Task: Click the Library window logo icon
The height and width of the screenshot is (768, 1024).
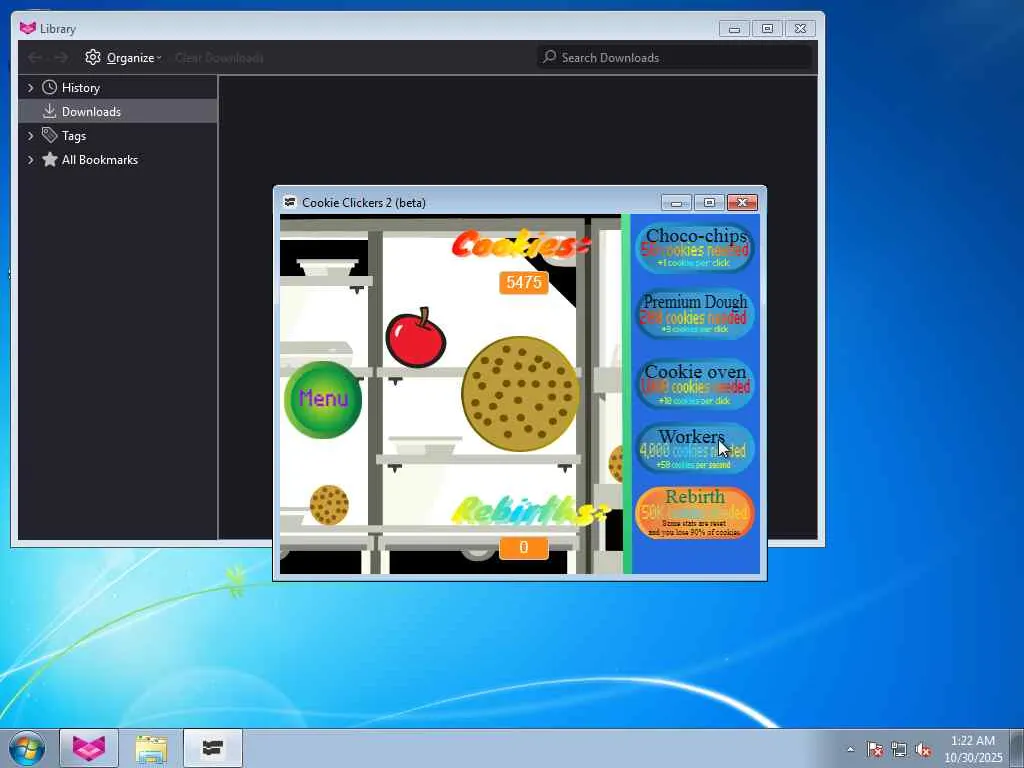Action: click(27, 28)
